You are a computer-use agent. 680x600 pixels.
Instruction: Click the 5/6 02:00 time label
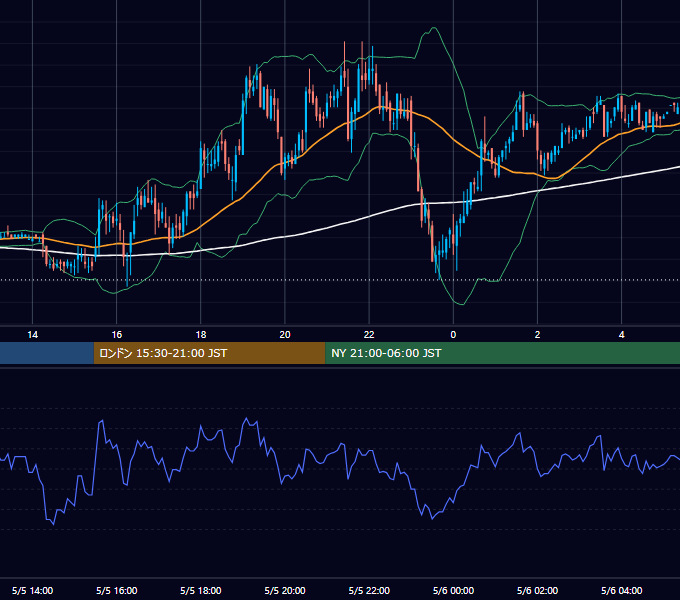click(x=537, y=590)
